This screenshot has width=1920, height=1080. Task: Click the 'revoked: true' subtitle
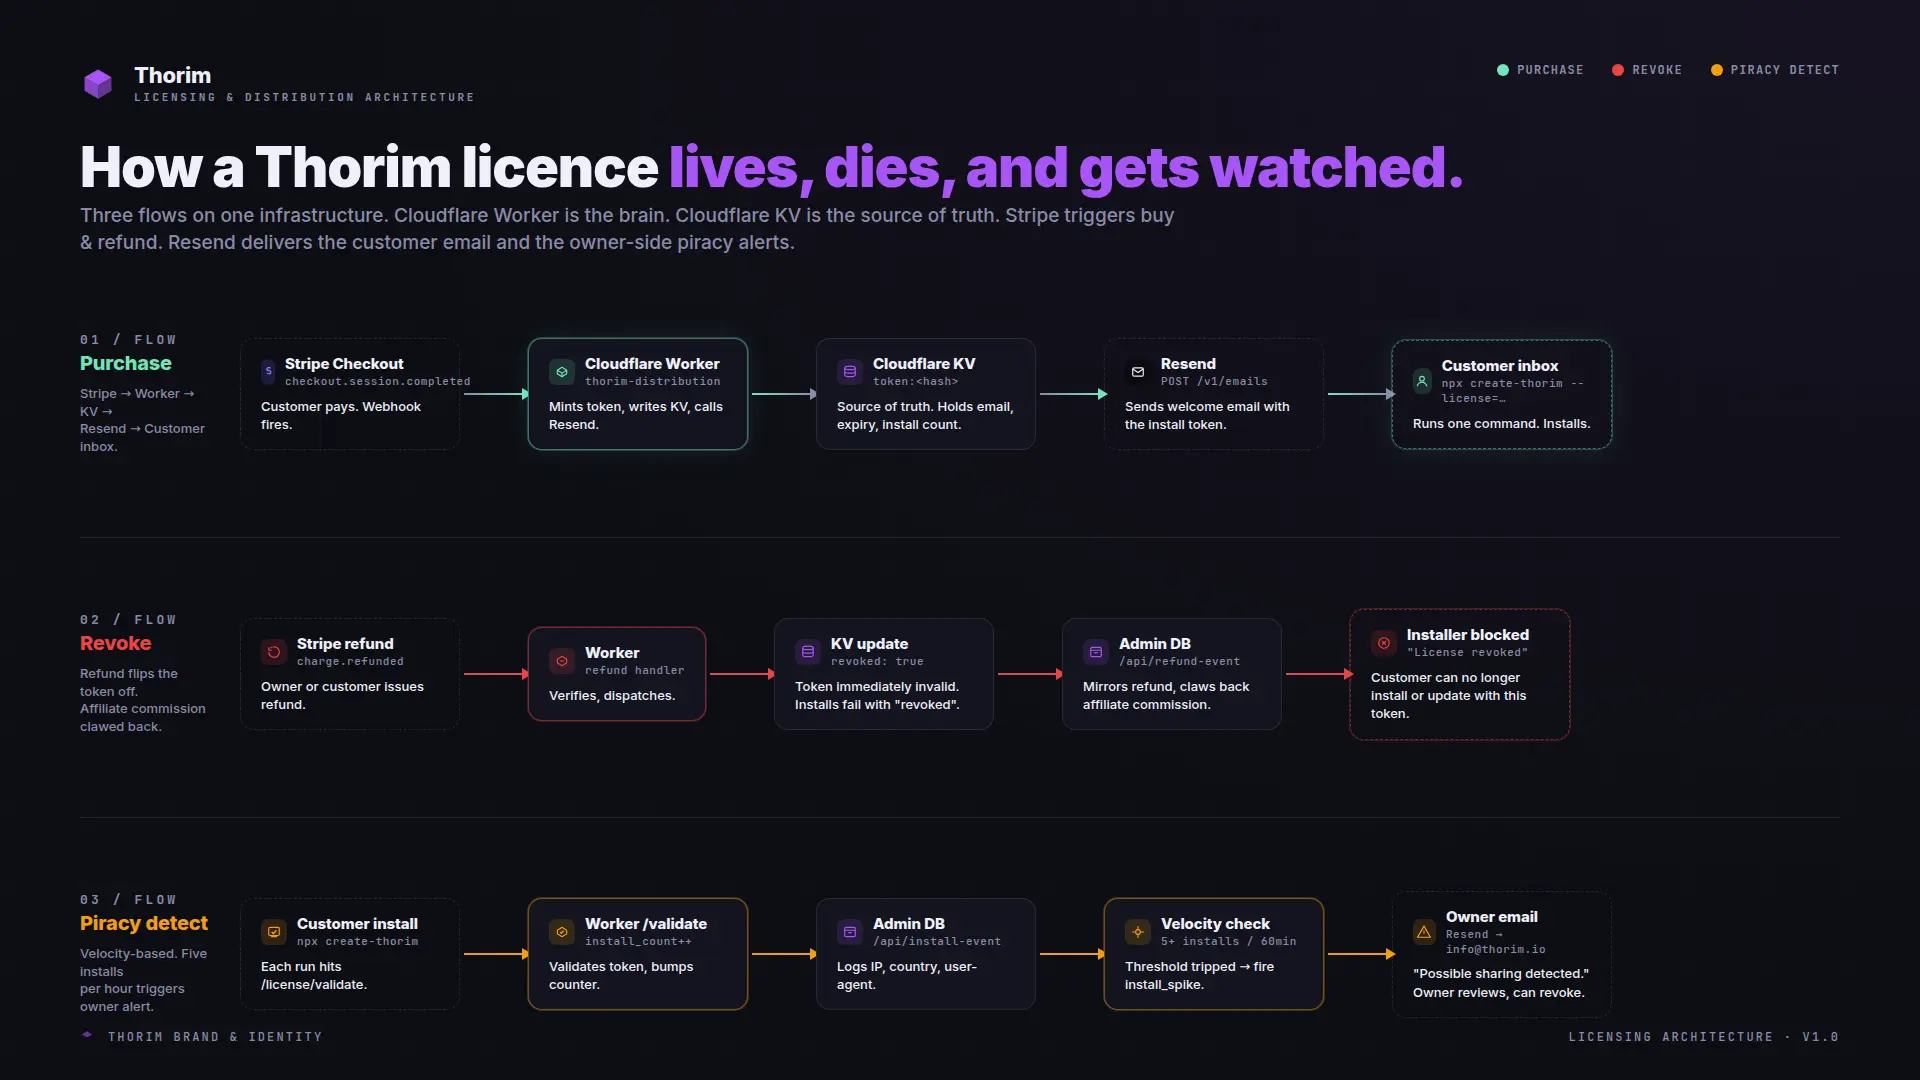click(x=877, y=662)
